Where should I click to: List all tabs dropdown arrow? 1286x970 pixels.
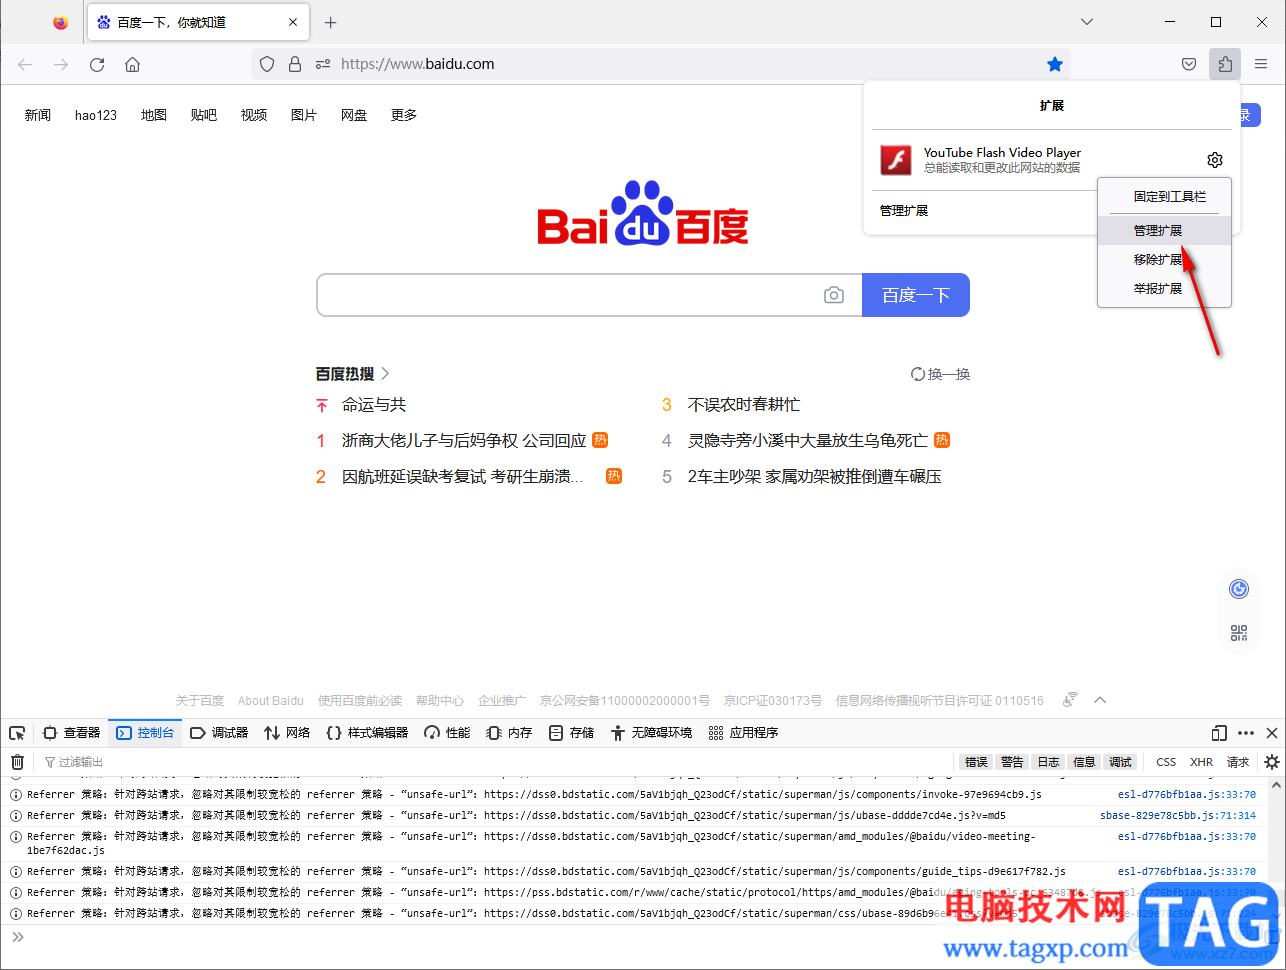click(x=1087, y=21)
